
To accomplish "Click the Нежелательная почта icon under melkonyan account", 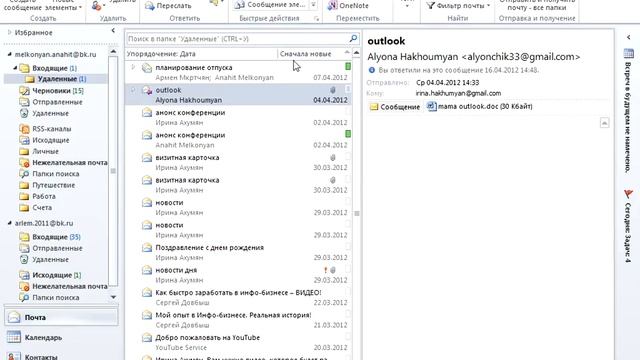I will 24,162.
